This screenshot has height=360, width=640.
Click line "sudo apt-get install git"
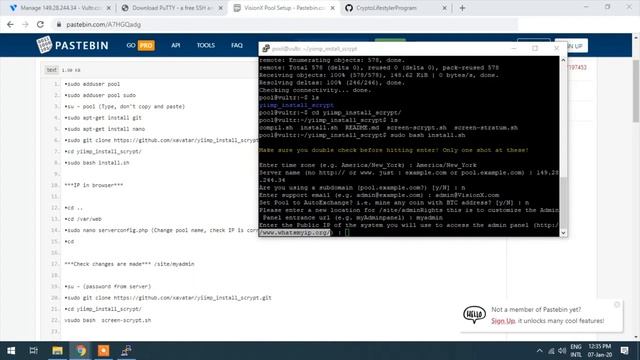click(x=103, y=118)
